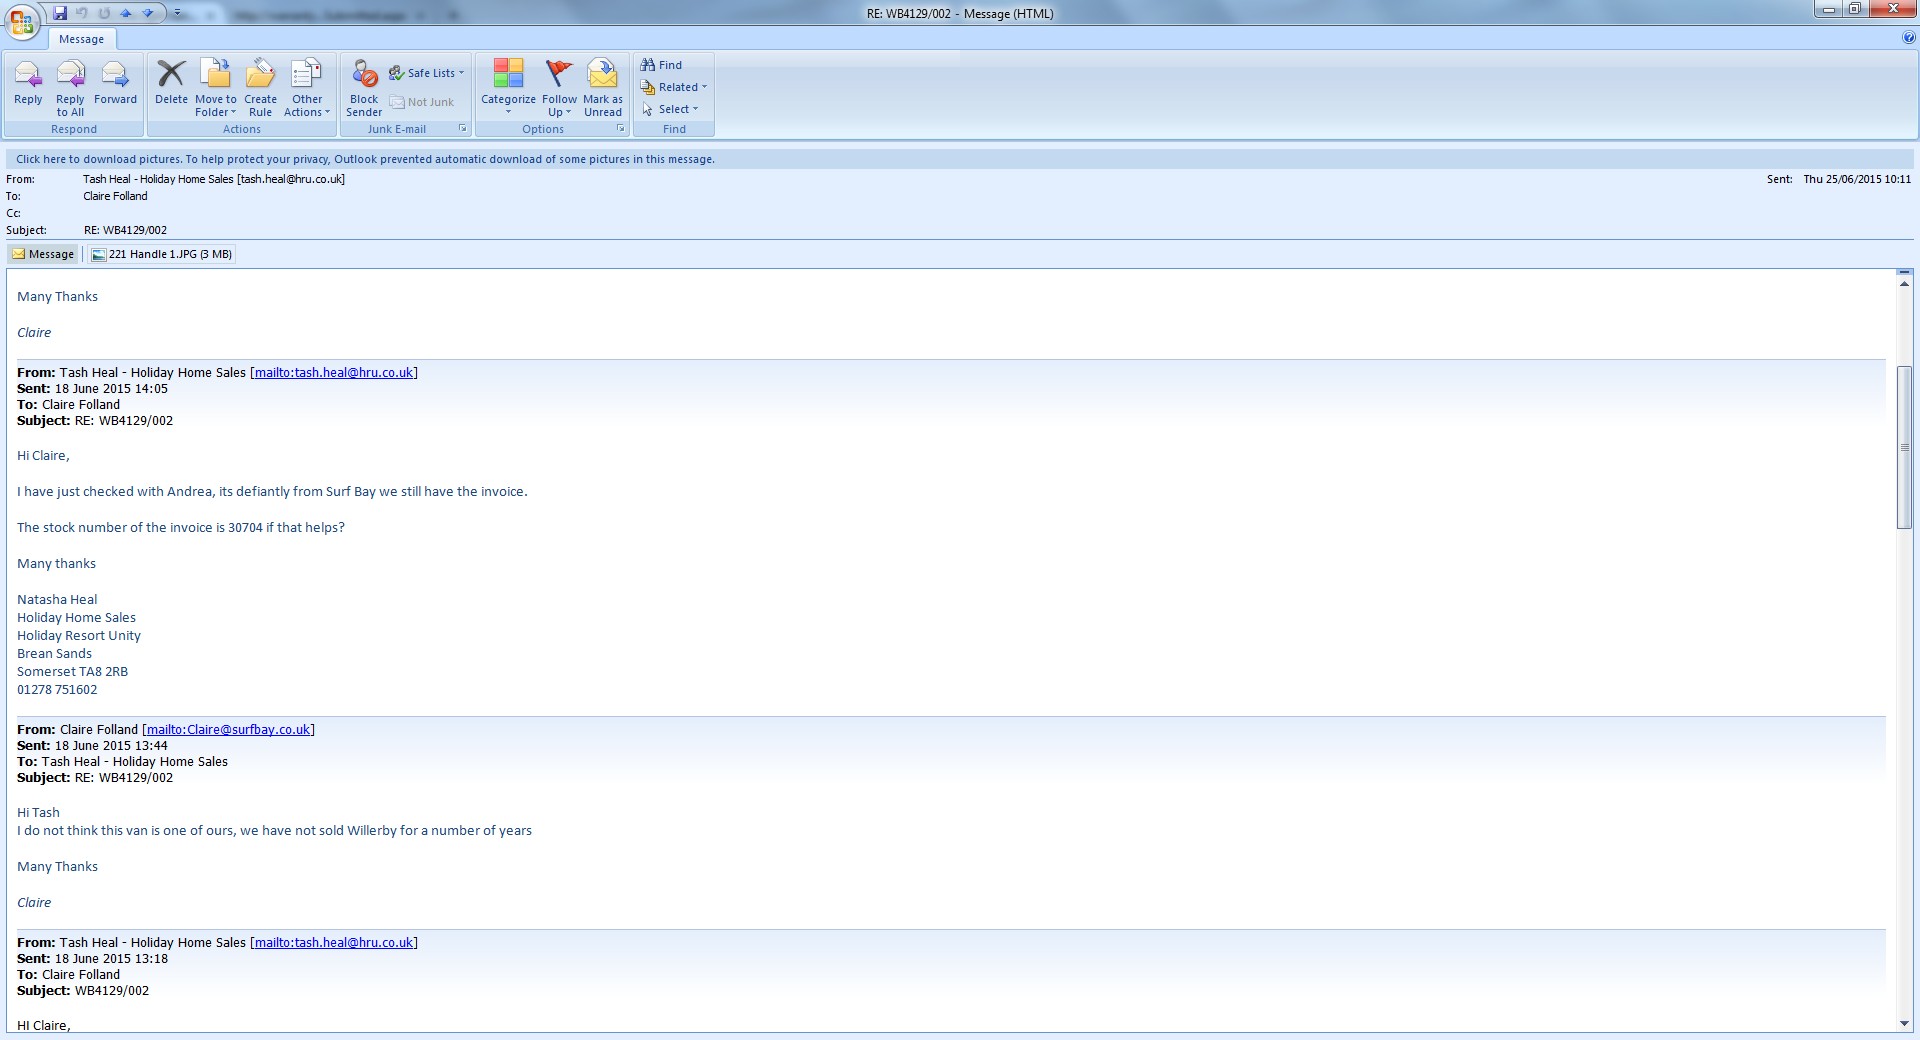Expand the Other Actions dropdown

click(x=307, y=105)
